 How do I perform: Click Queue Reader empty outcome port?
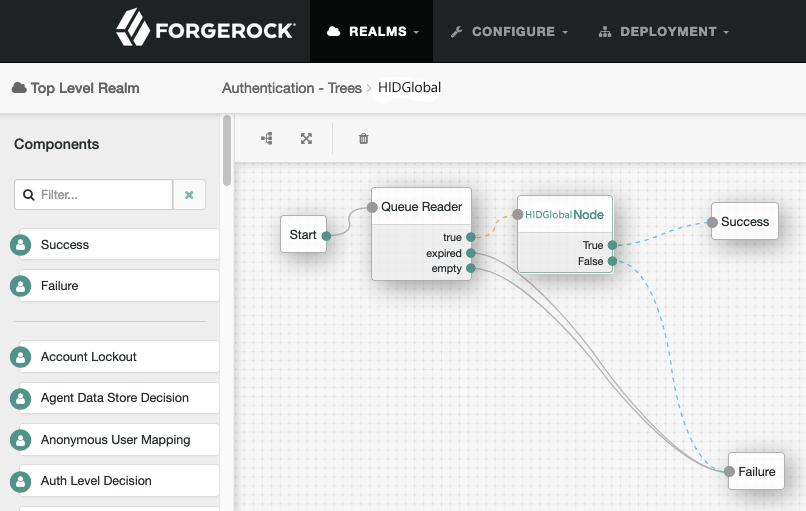point(471,268)
